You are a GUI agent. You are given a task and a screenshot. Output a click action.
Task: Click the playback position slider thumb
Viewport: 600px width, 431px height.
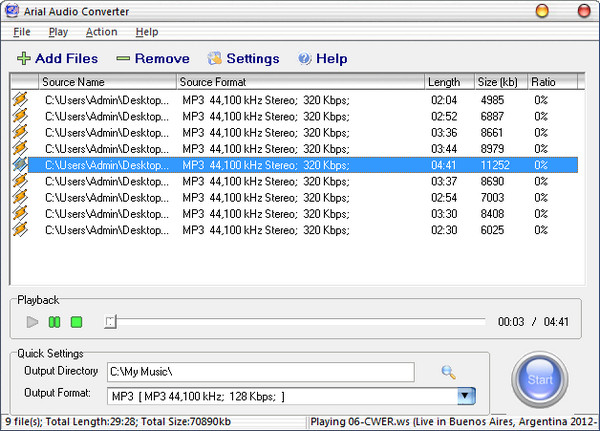pyautogui.click(x=112, y=322)
